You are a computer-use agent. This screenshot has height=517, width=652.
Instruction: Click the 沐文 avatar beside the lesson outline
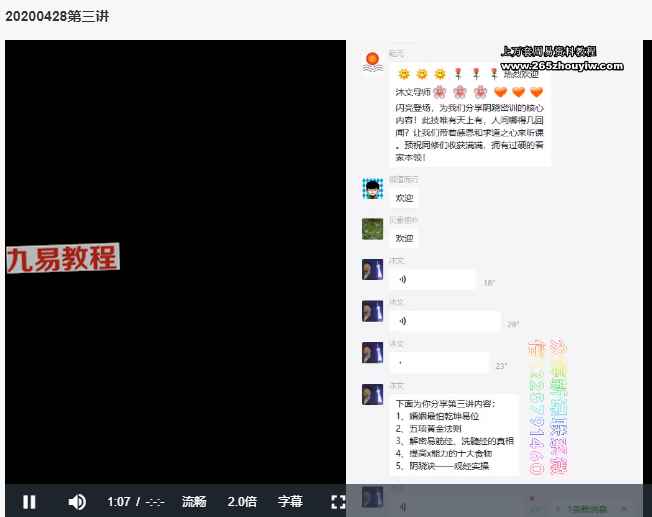pyautogui.click(x=372, y=394)
